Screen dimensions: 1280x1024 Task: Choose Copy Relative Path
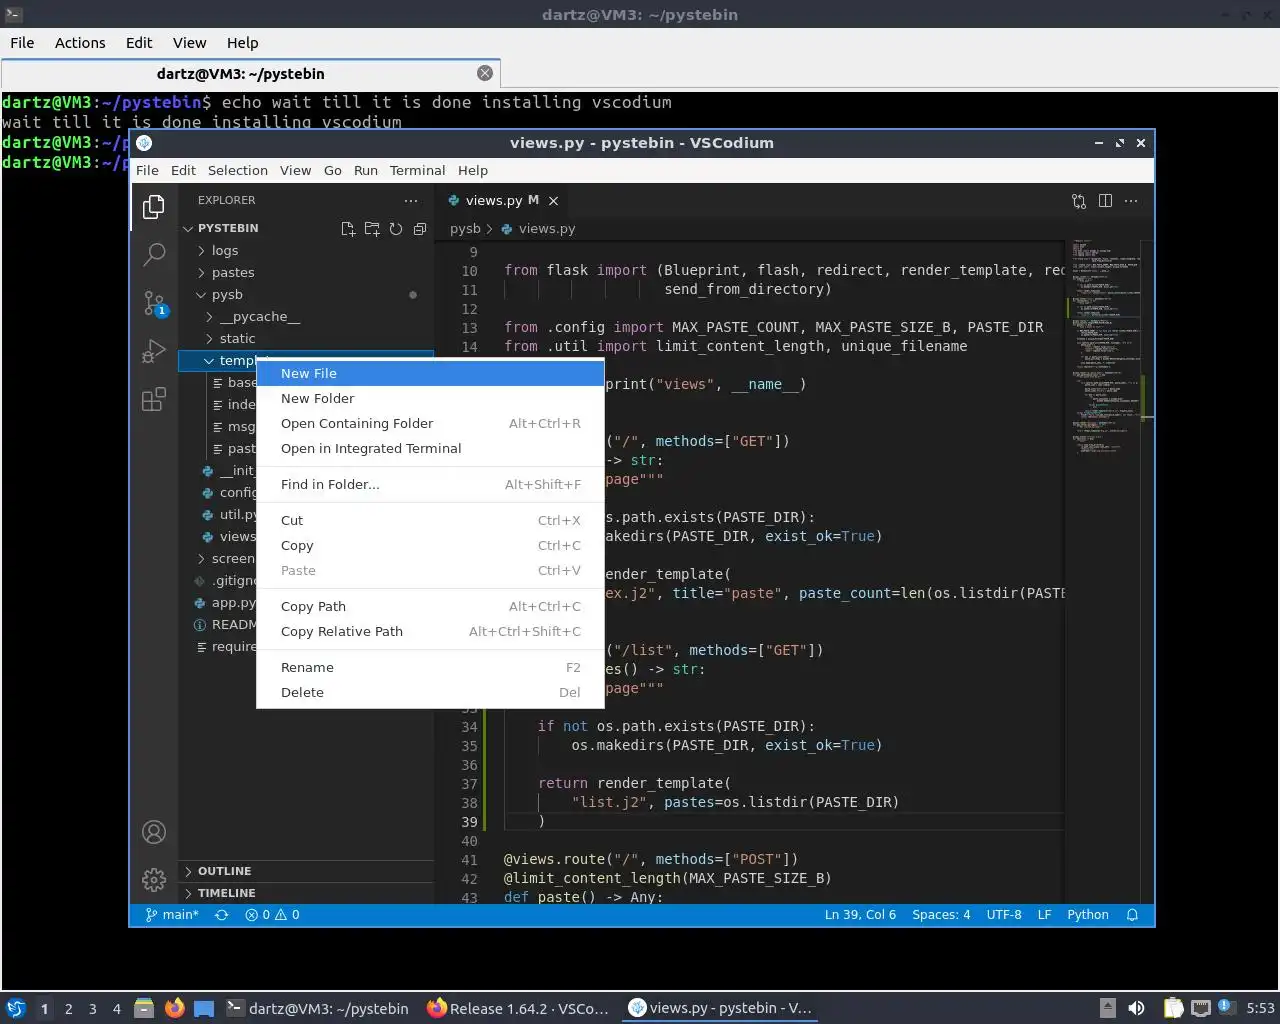pos(430,631)
